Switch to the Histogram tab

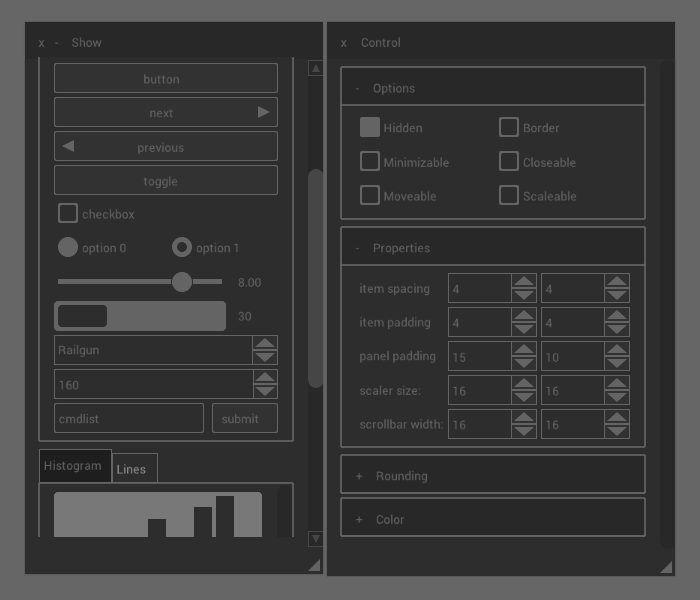pyautogui.click(x=75, y=466)
